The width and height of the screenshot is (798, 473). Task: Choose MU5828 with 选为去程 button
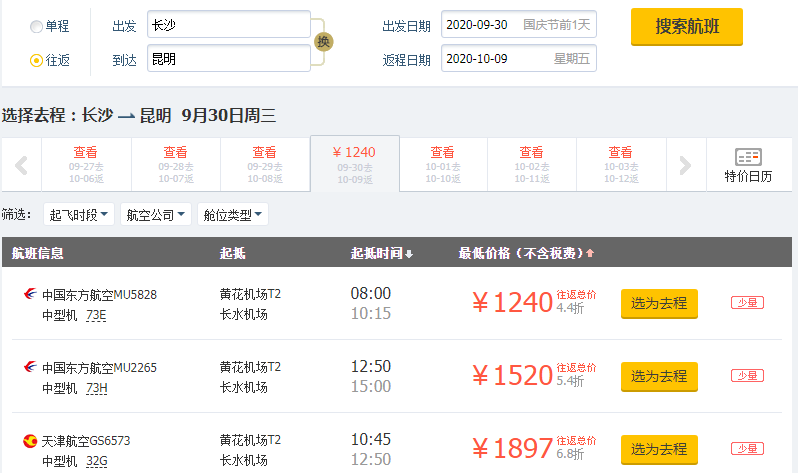pyautogui.click(x=659, y=303)
